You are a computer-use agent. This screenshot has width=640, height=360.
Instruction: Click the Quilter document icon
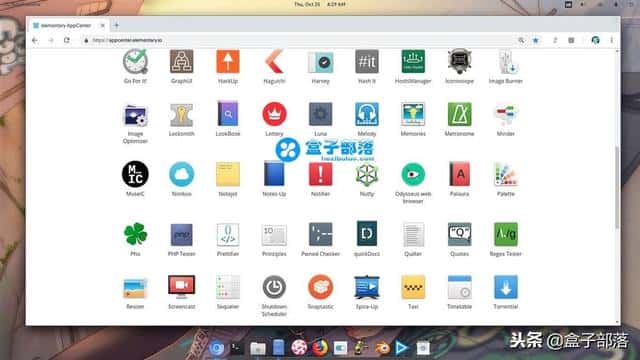[x=413, y=234]
